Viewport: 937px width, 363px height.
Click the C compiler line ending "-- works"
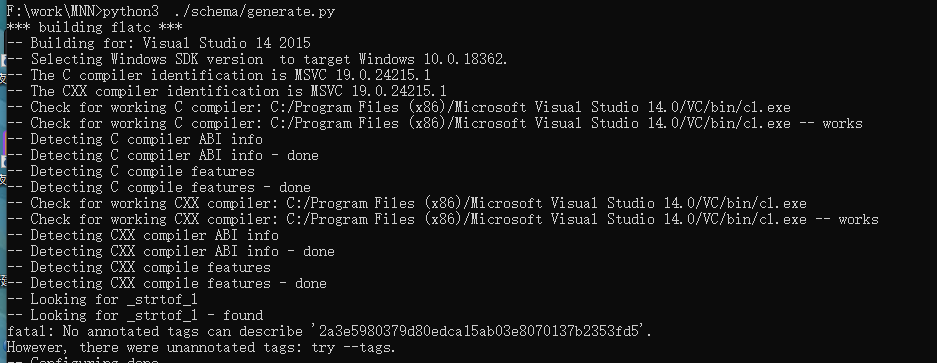tap(434, 124)
